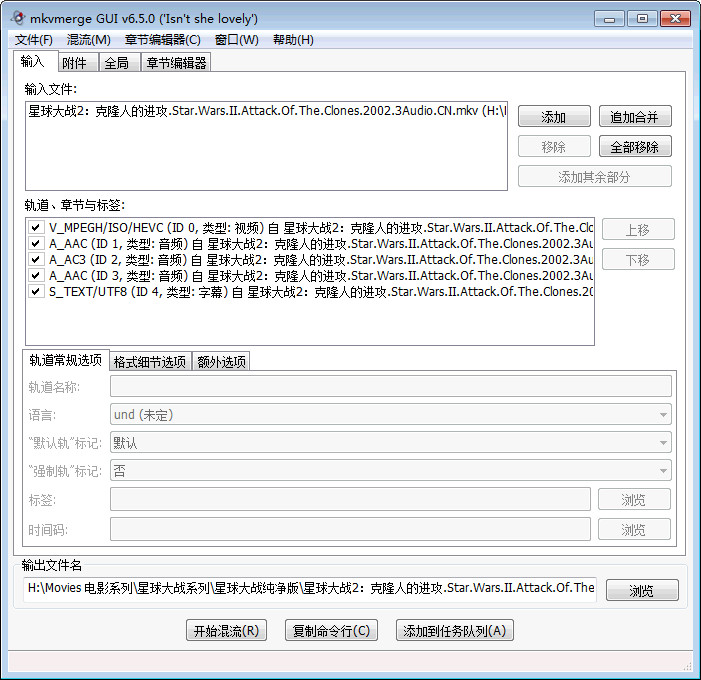Open the 文件(F) menu
This screenshot has width=701, height=680.
[34, 40]
